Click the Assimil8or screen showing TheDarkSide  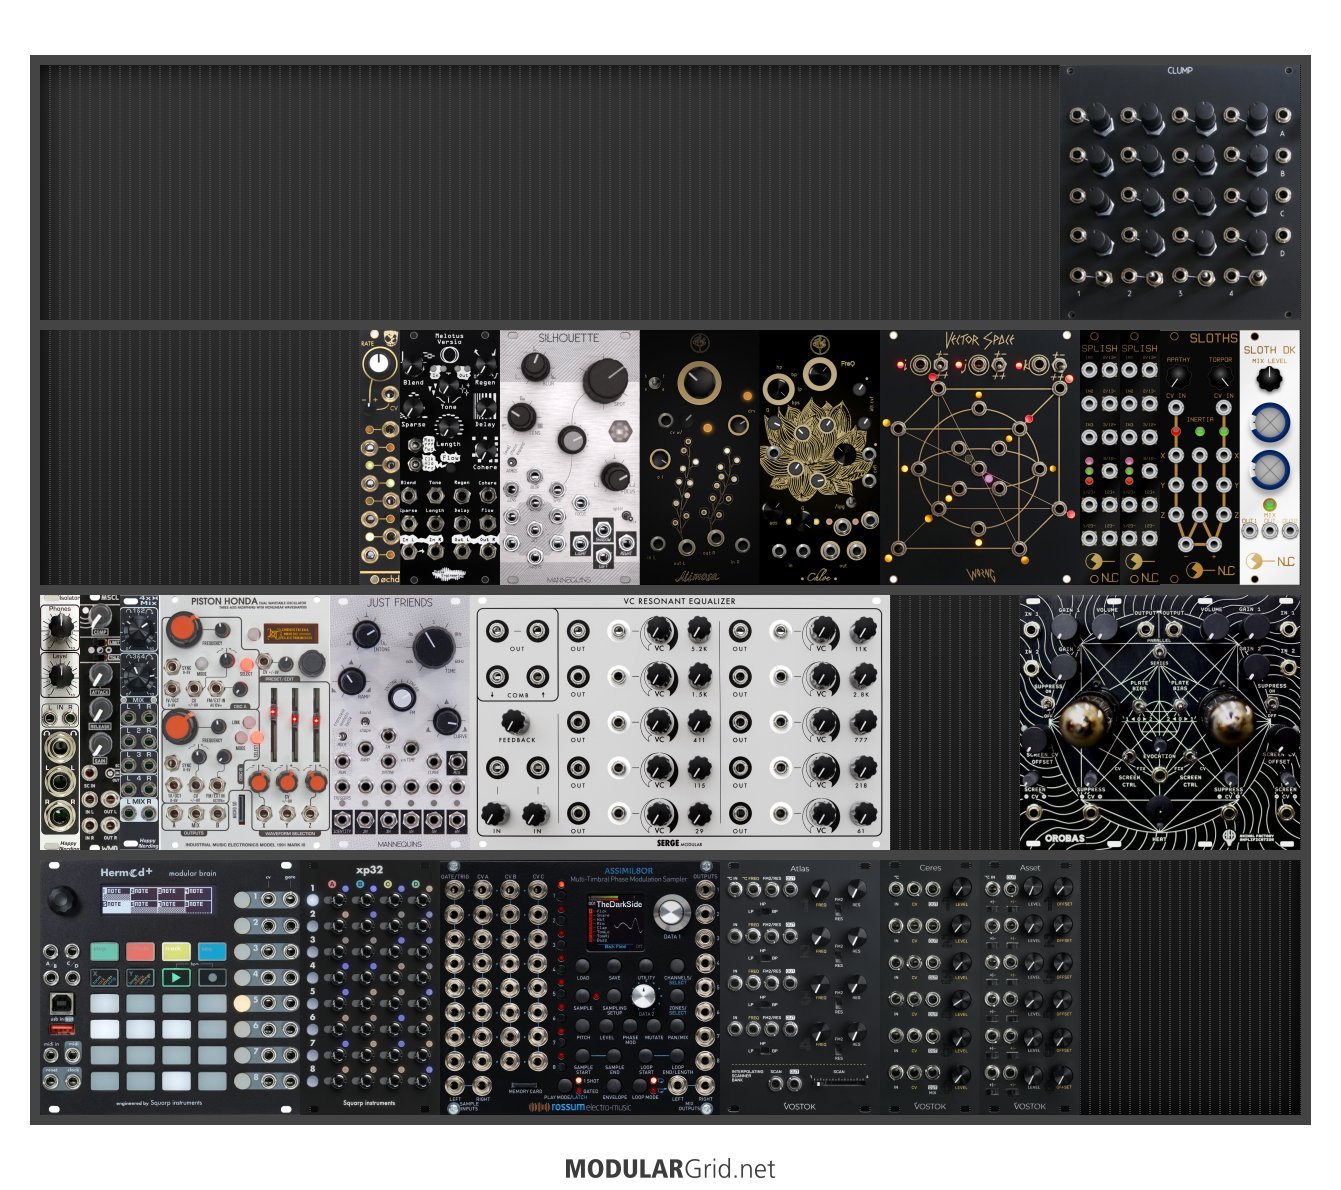[616, 922]
